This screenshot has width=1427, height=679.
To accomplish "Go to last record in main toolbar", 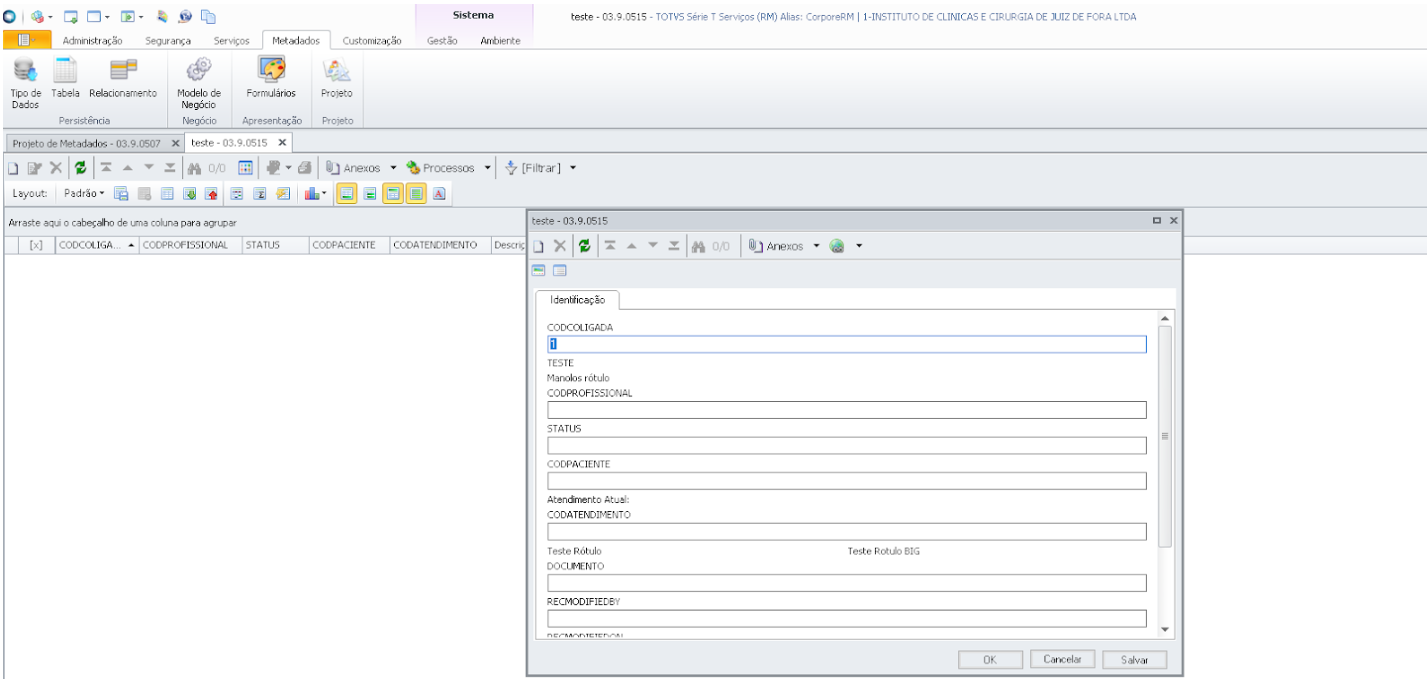I will pyautogui.click(x=169, y=168).
